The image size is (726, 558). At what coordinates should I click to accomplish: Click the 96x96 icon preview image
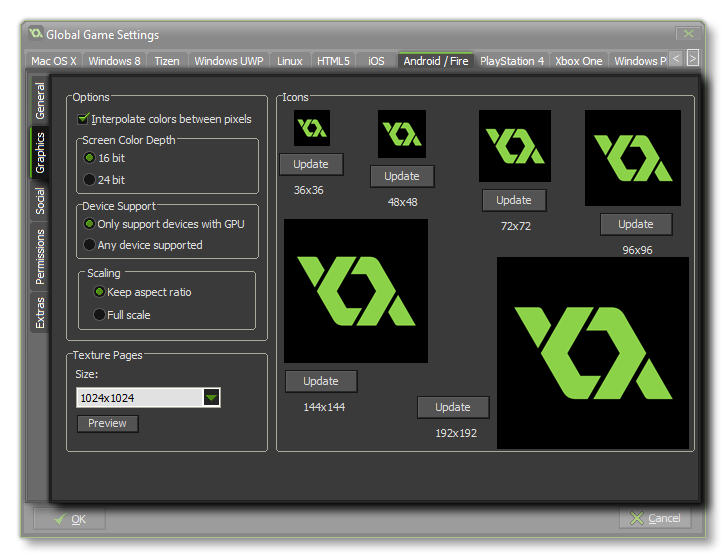click(633, 158)
